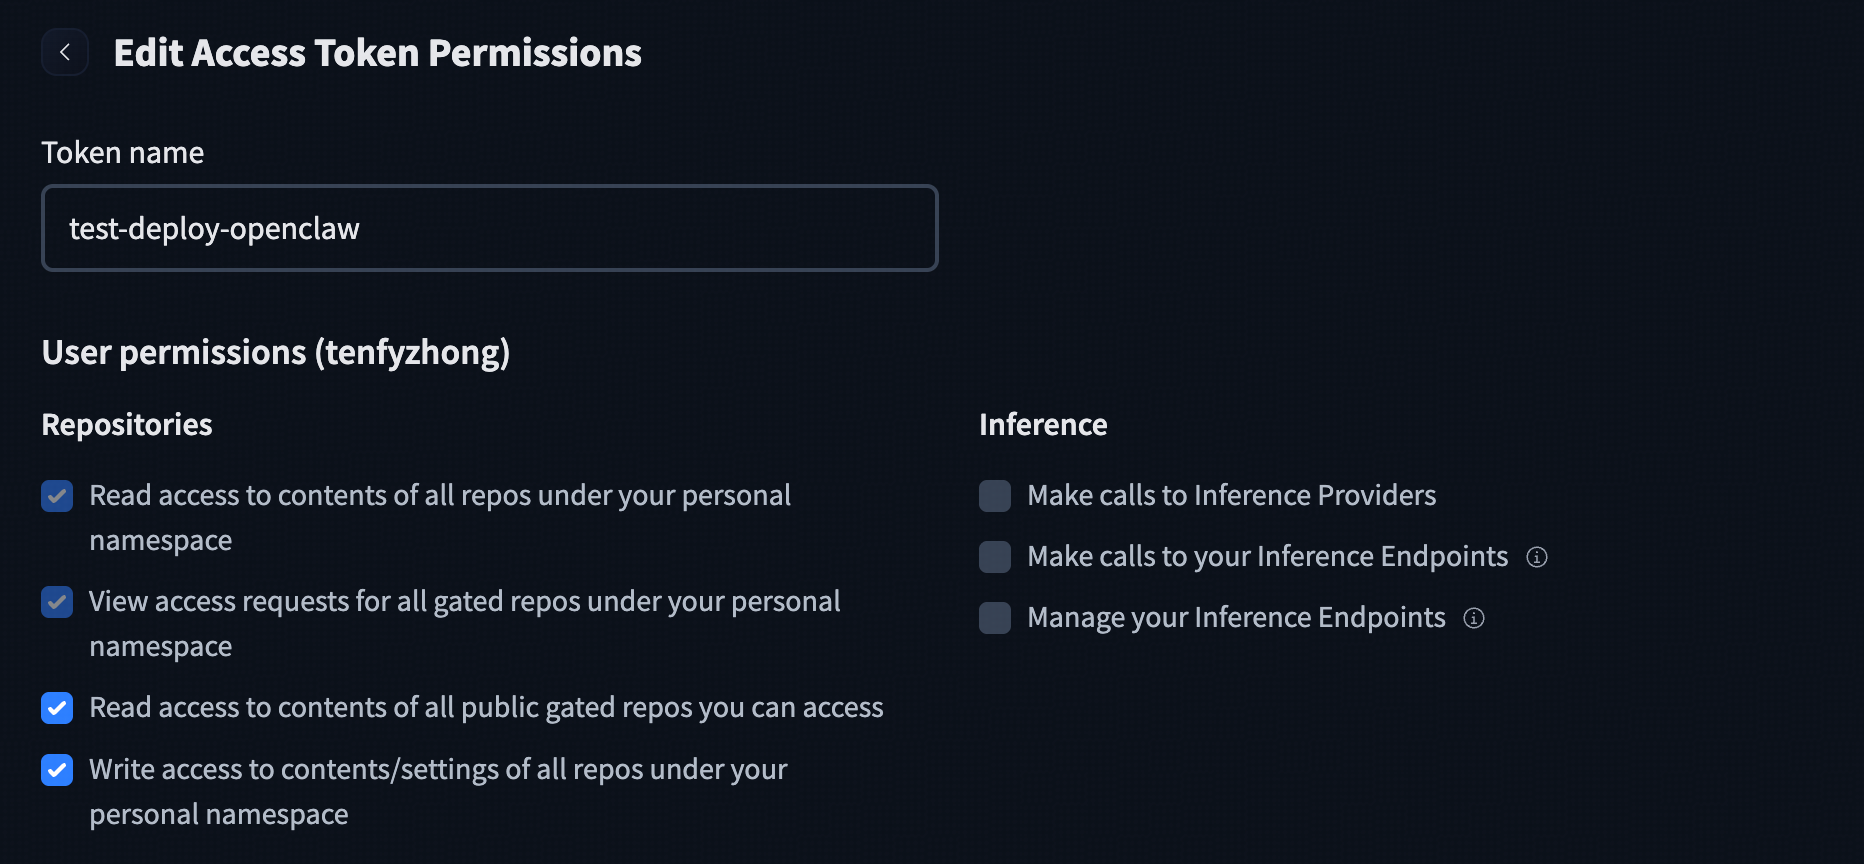The width and height of the screenshot is (1864, 864).
Task: Click the "Write access to contents/settings" label text
Action: [x=438, y=770]
